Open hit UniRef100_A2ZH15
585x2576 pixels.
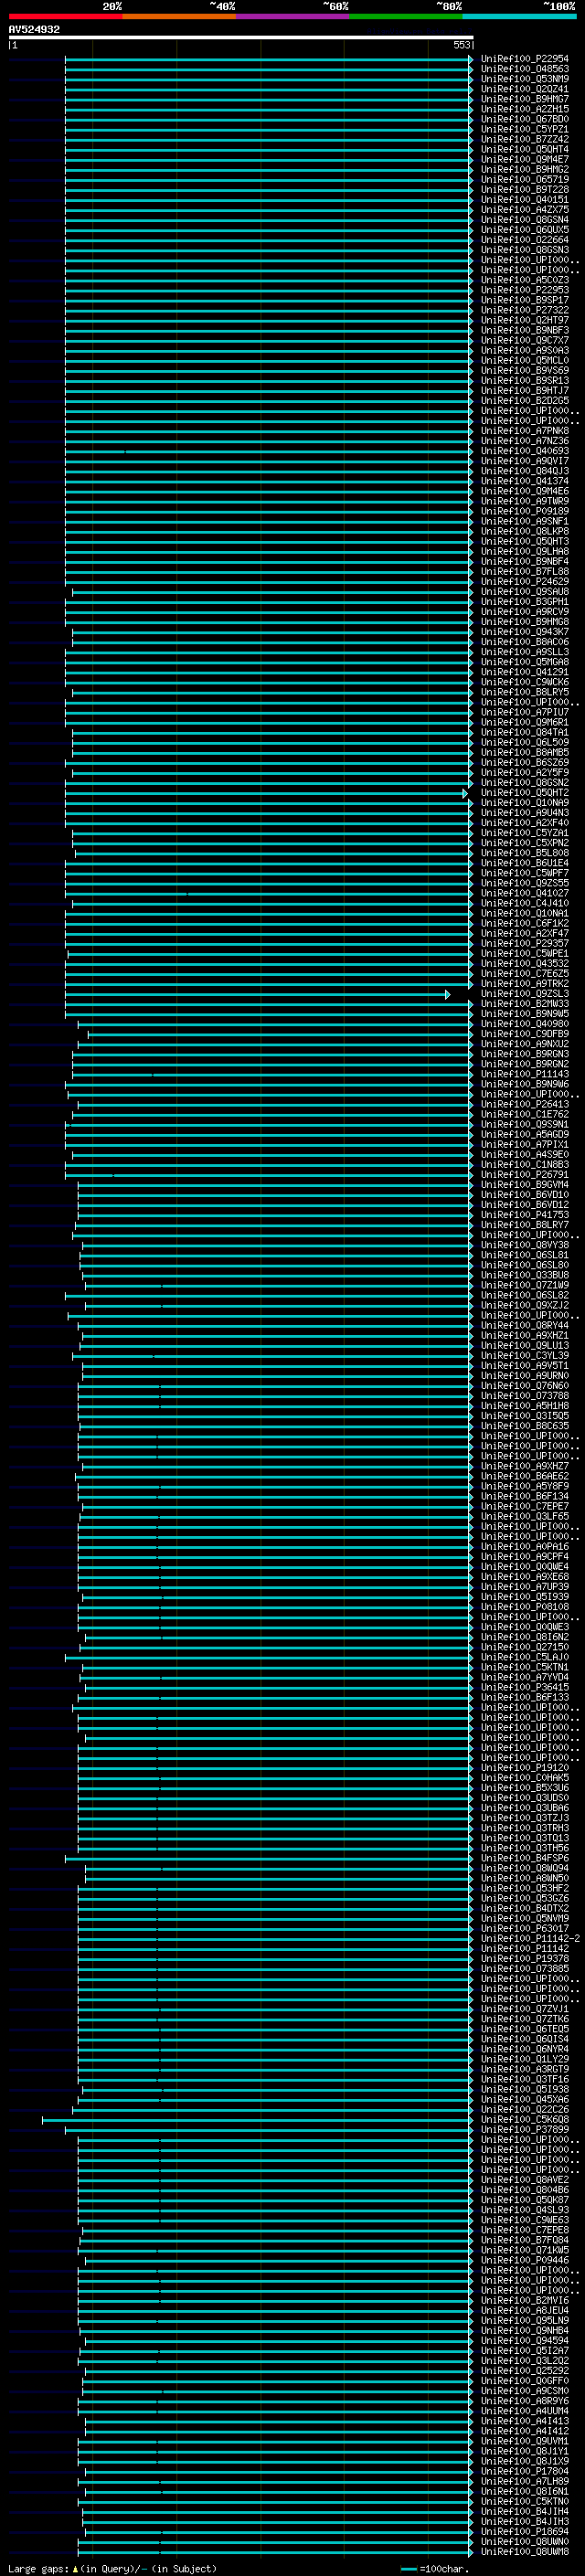pos(524,109)
